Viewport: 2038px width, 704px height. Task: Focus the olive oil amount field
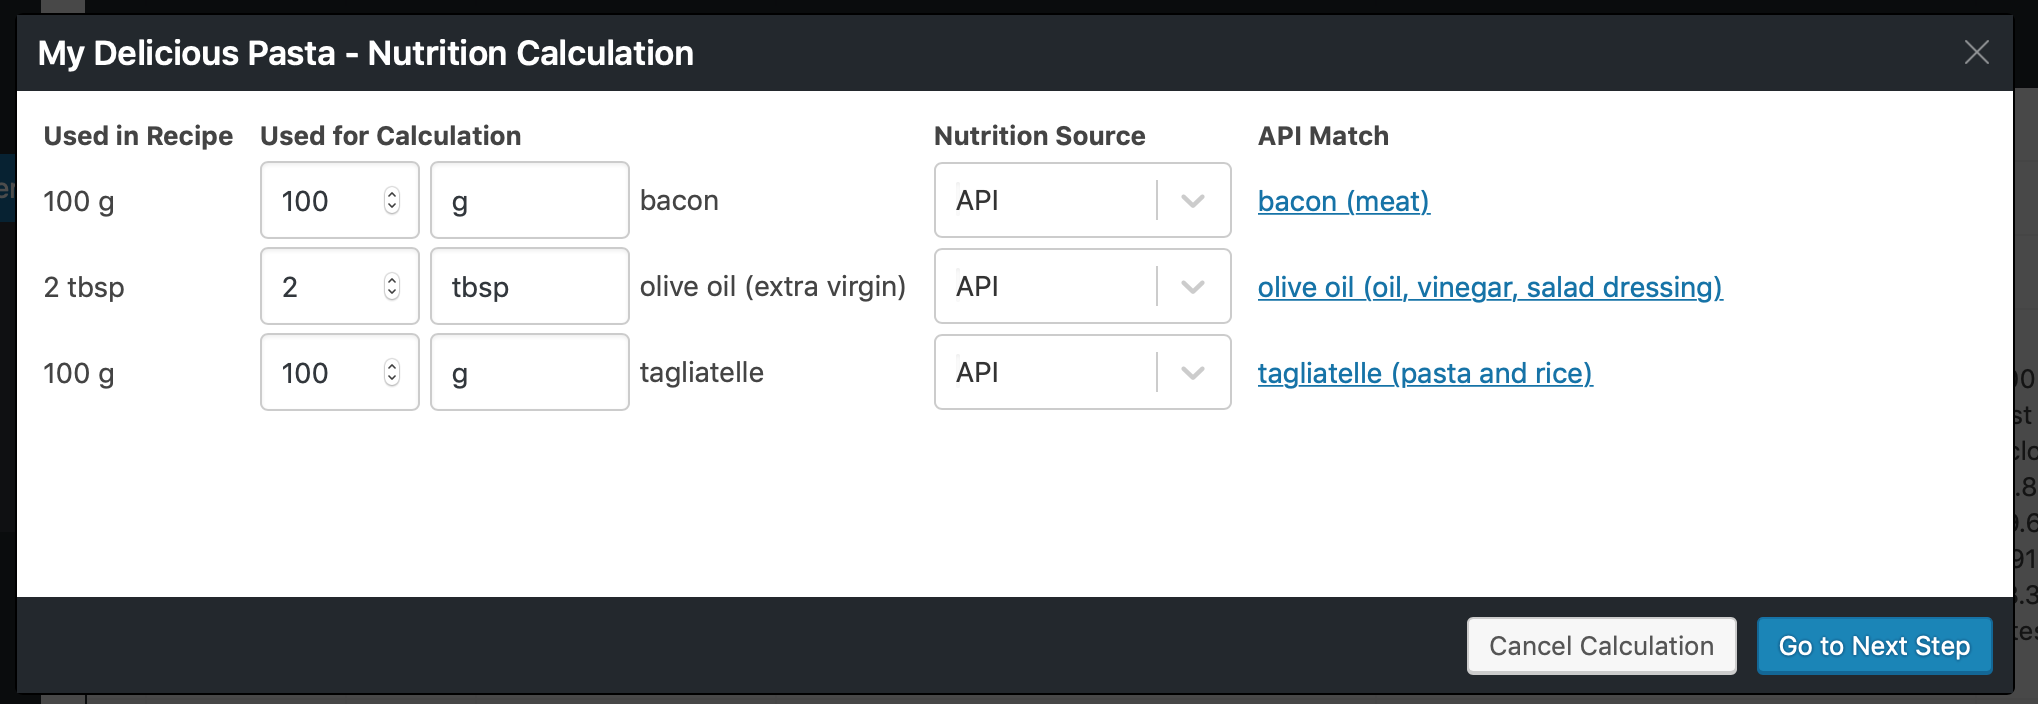point(320,287)
